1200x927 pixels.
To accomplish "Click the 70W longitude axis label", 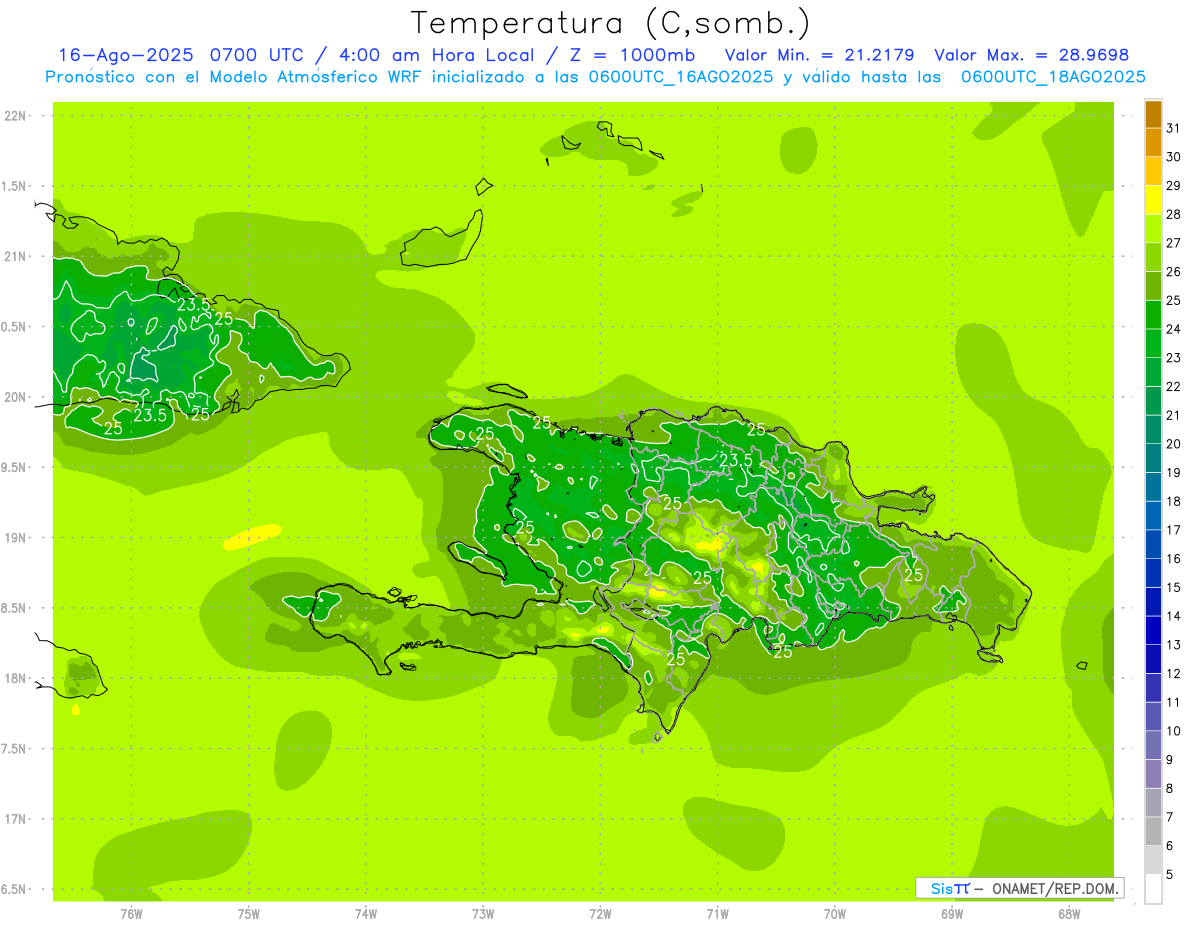I will (x=835, y=915).
